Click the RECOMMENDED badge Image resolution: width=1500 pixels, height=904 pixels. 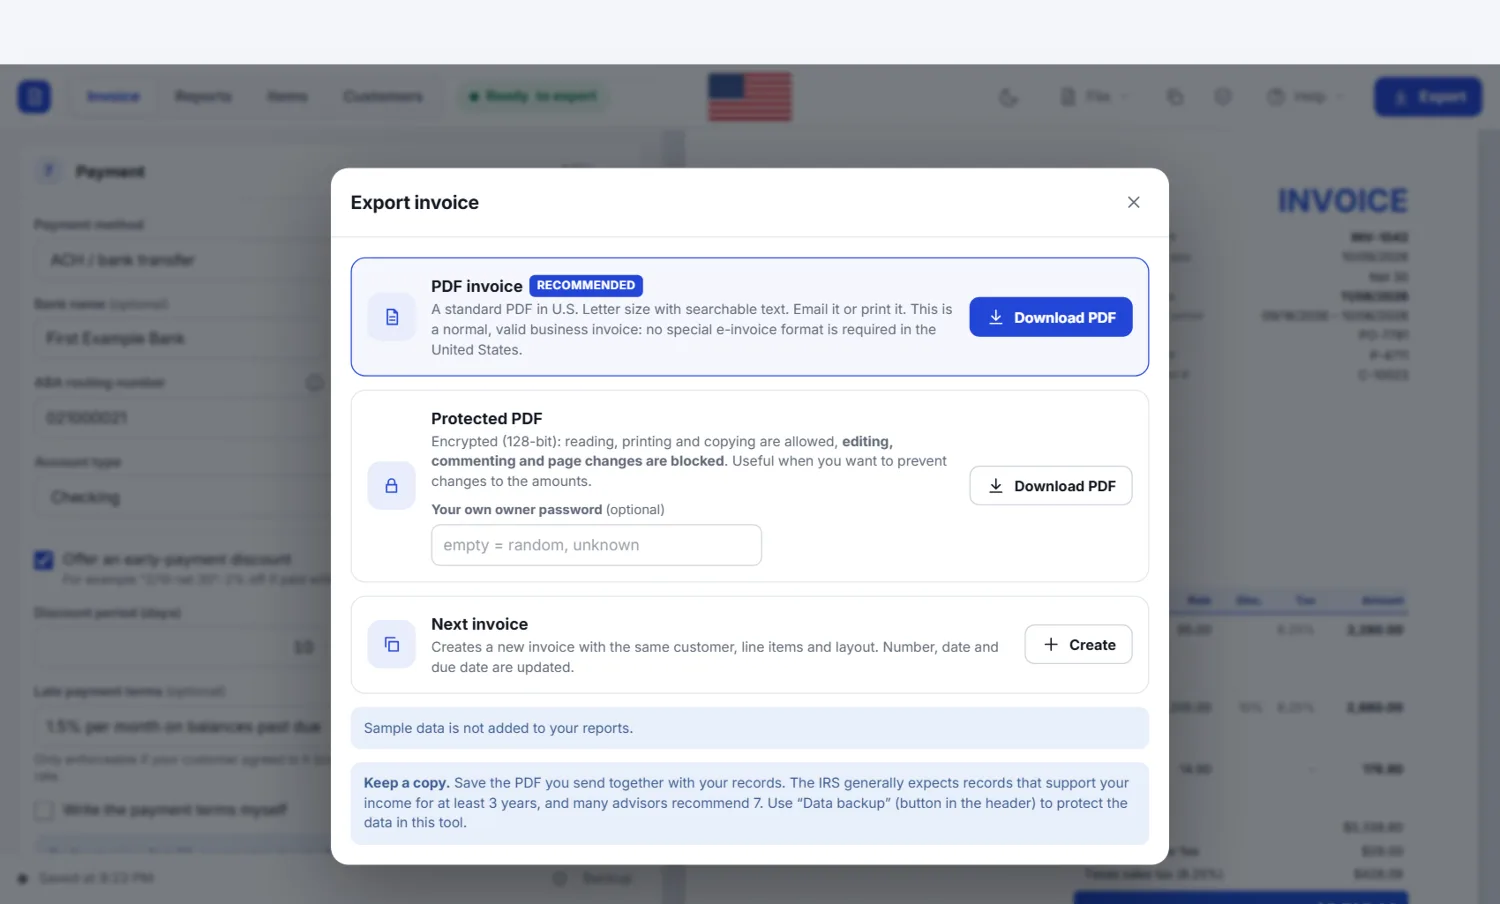pyautogui.click(x=586, y=286)
